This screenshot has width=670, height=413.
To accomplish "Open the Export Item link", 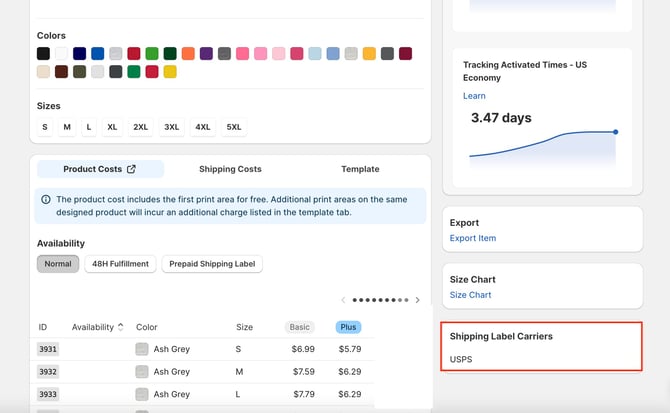I will [473, 238].
